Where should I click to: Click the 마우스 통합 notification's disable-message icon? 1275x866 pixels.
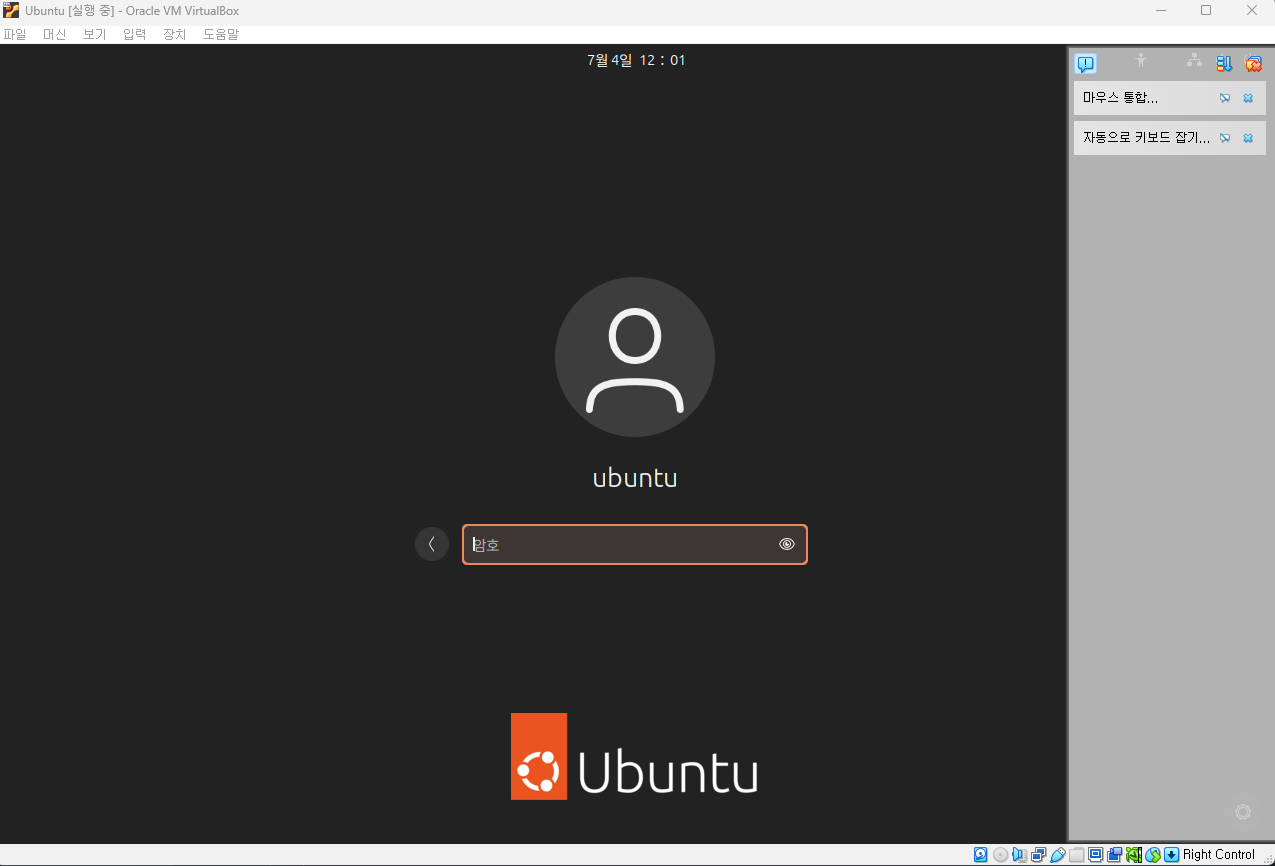tap(1225, 98)
